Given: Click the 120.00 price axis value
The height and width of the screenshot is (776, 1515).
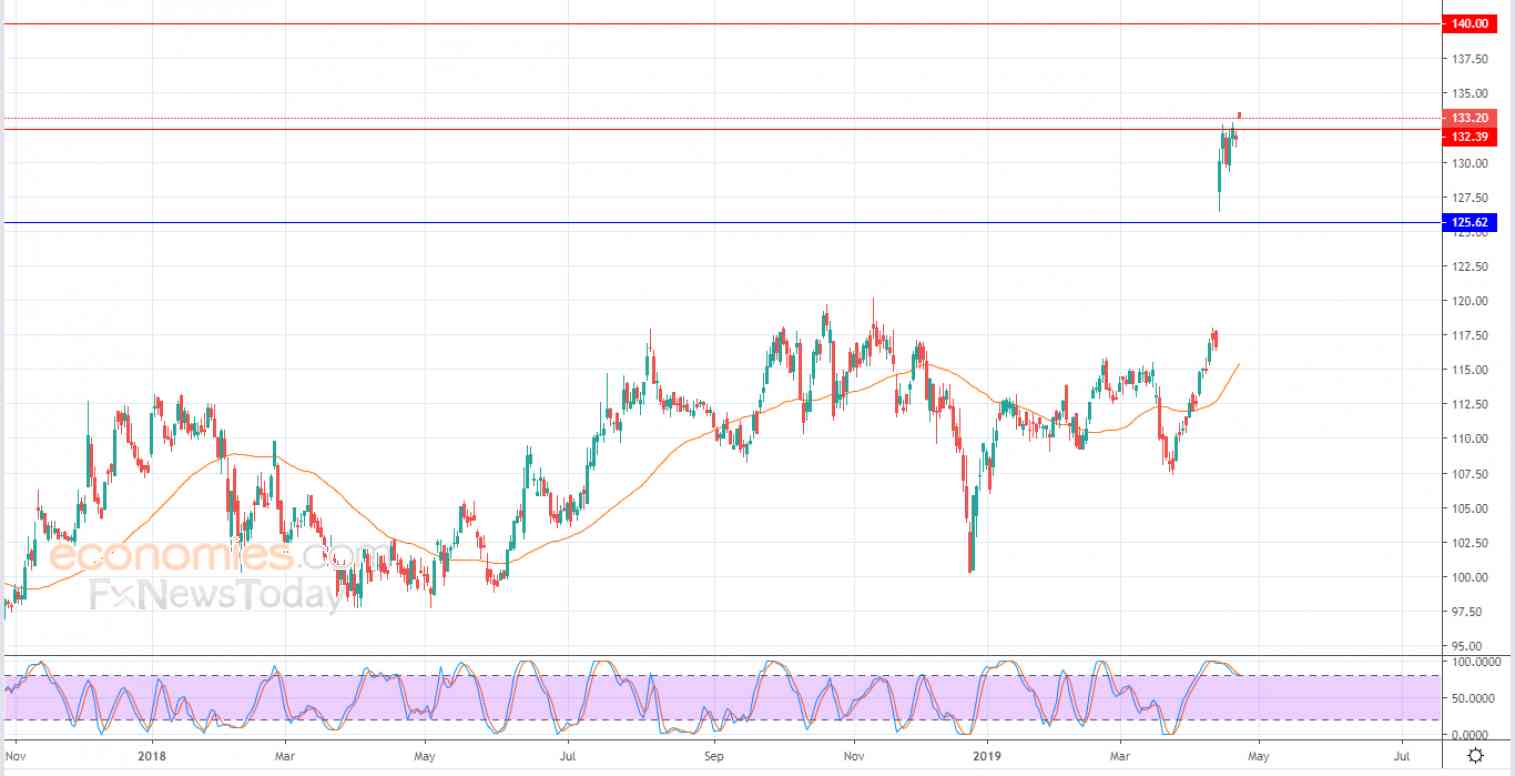Looking at the screenshot, I should [x=1468, y=301].
